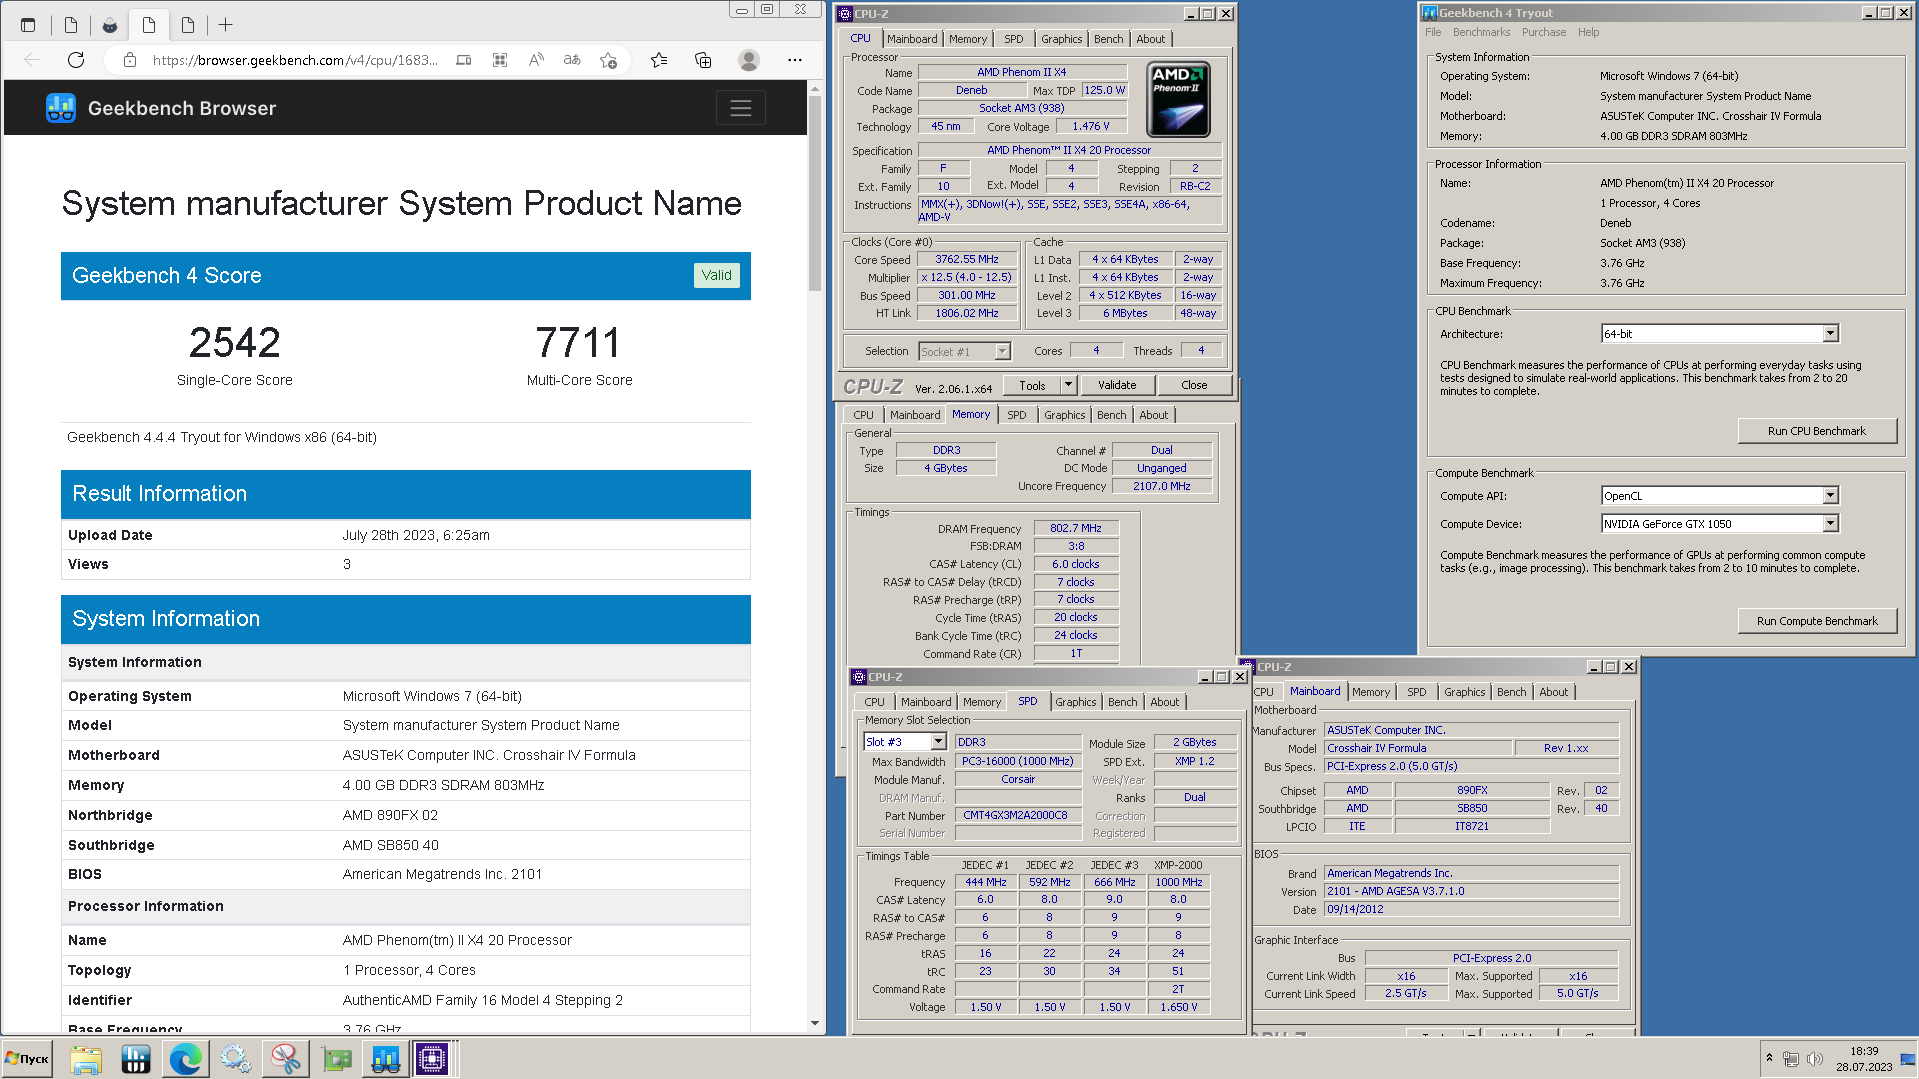Open the Architecture 64-bit dropdown

(1830, 334)
